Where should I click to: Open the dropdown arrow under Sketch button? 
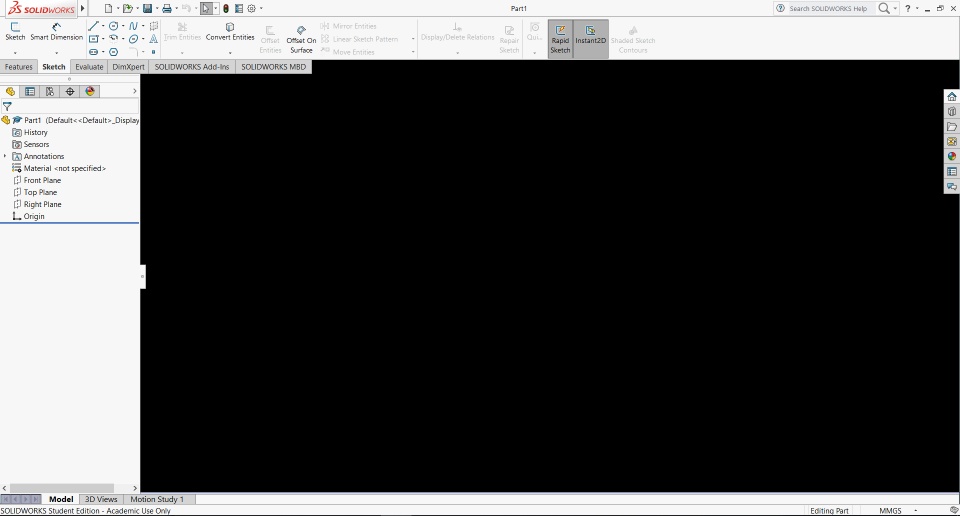point(15,53)
